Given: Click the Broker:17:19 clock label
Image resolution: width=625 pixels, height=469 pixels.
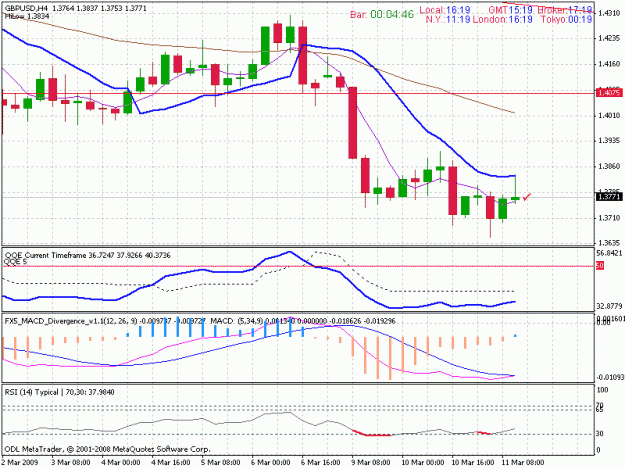Looking at the screenshot, I should coord(565,10).
